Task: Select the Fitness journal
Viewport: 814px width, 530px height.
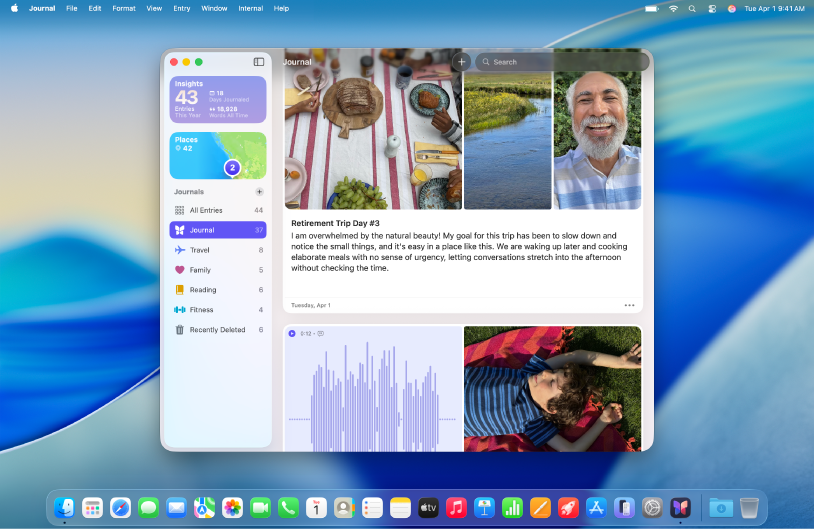Action: 218,310
